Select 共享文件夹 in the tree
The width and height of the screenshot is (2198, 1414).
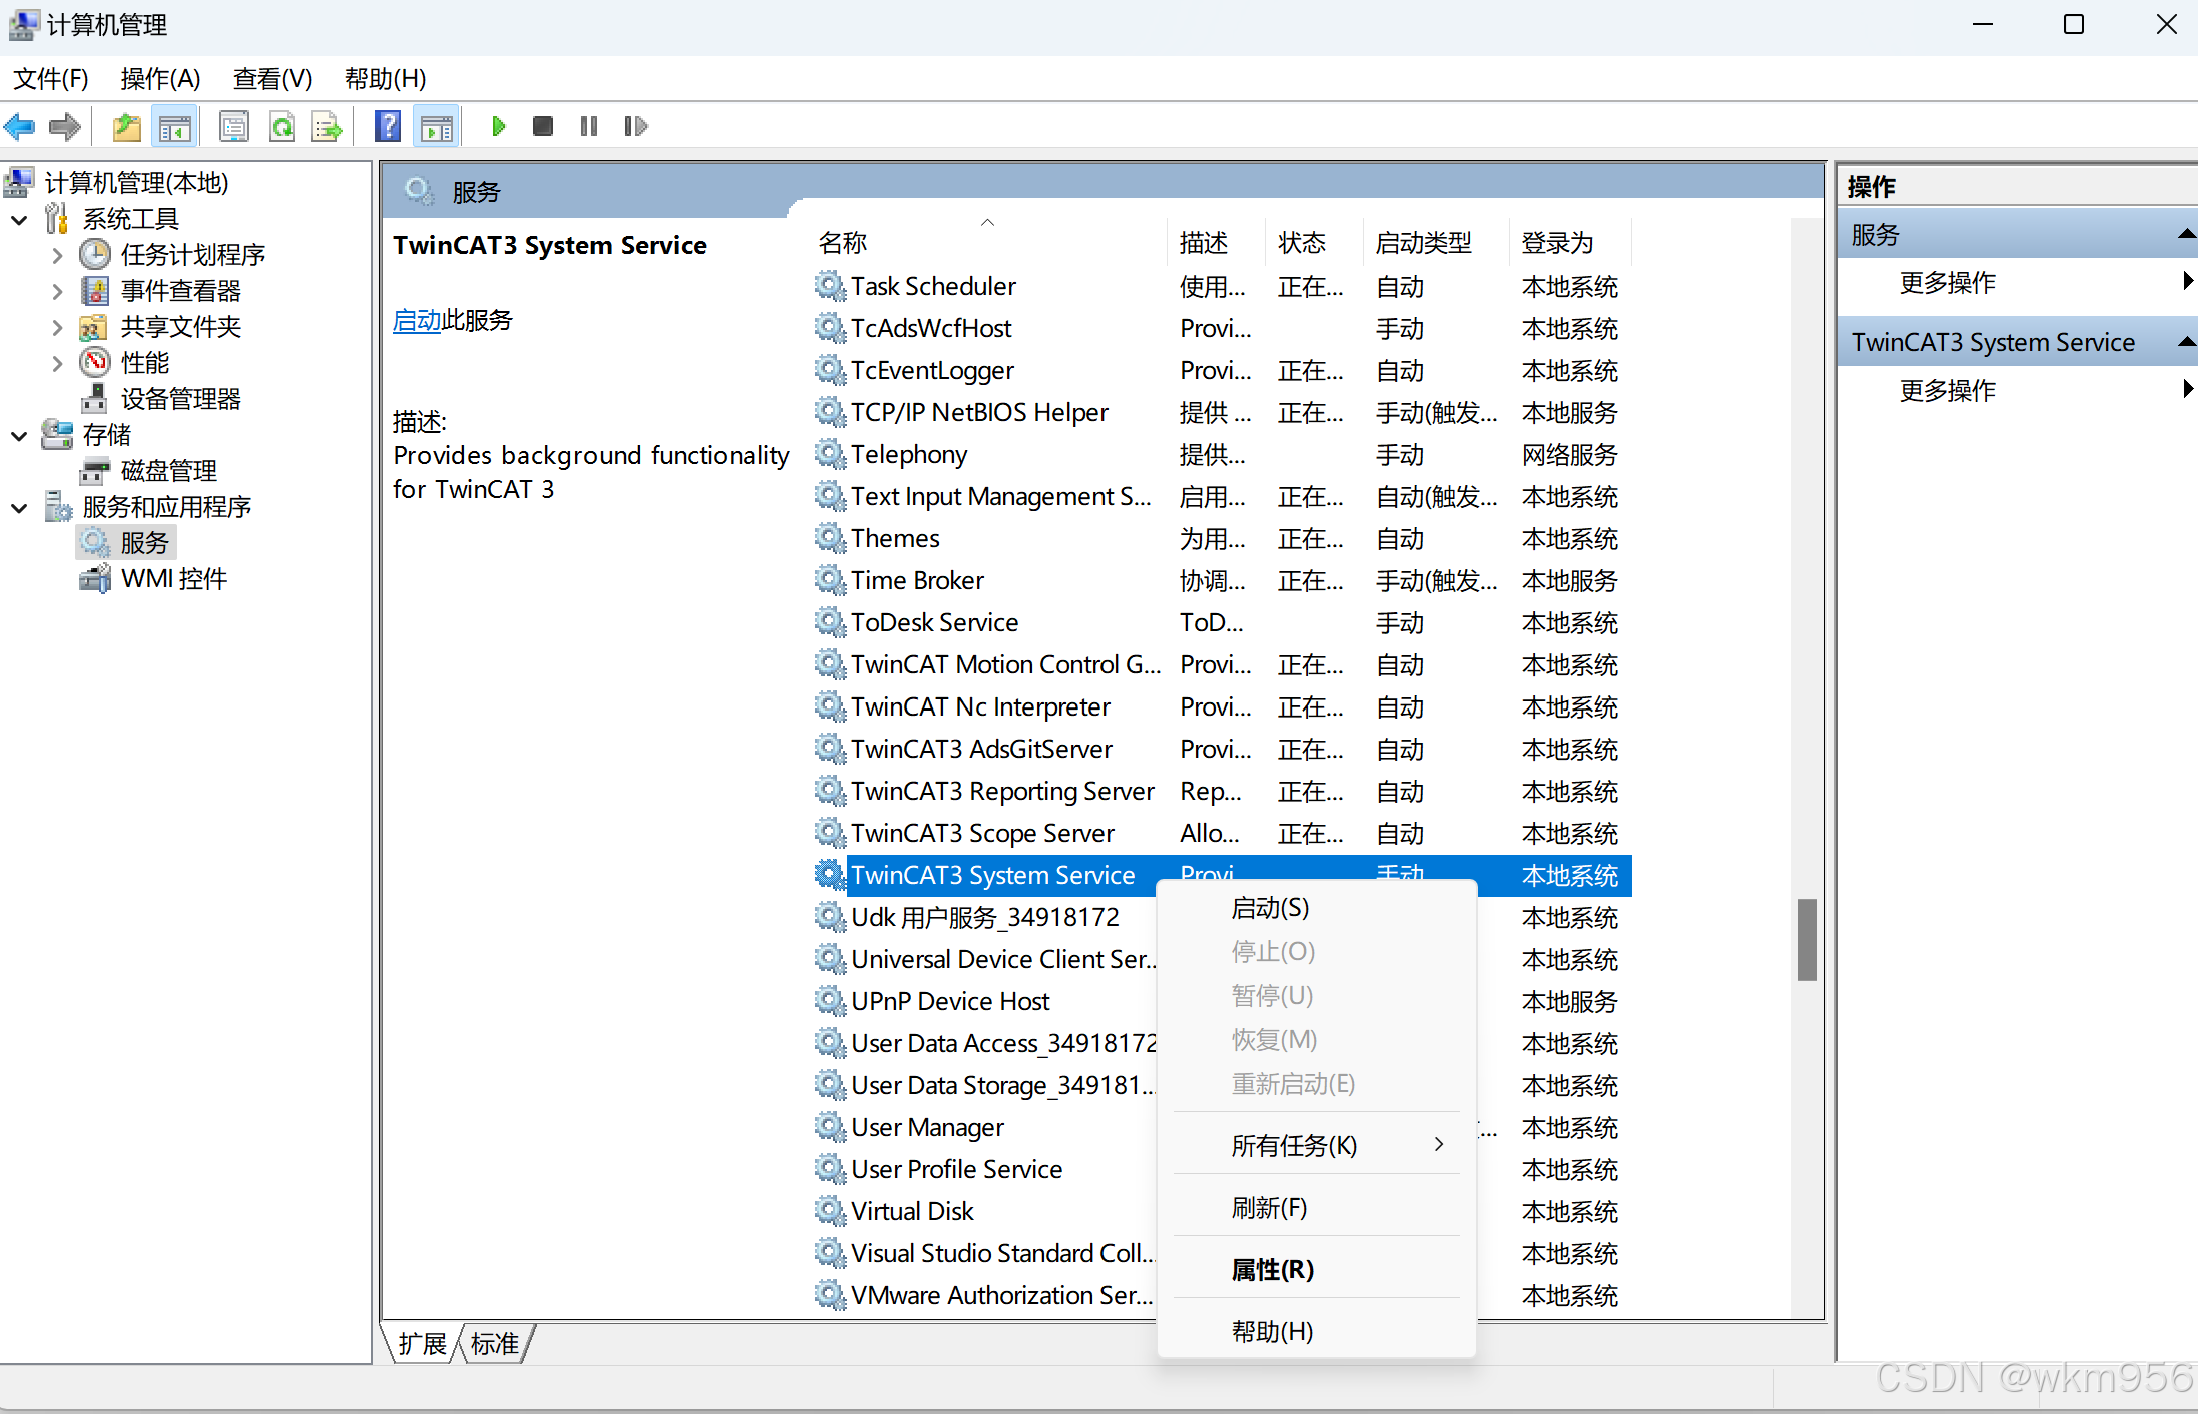(180, 327)
